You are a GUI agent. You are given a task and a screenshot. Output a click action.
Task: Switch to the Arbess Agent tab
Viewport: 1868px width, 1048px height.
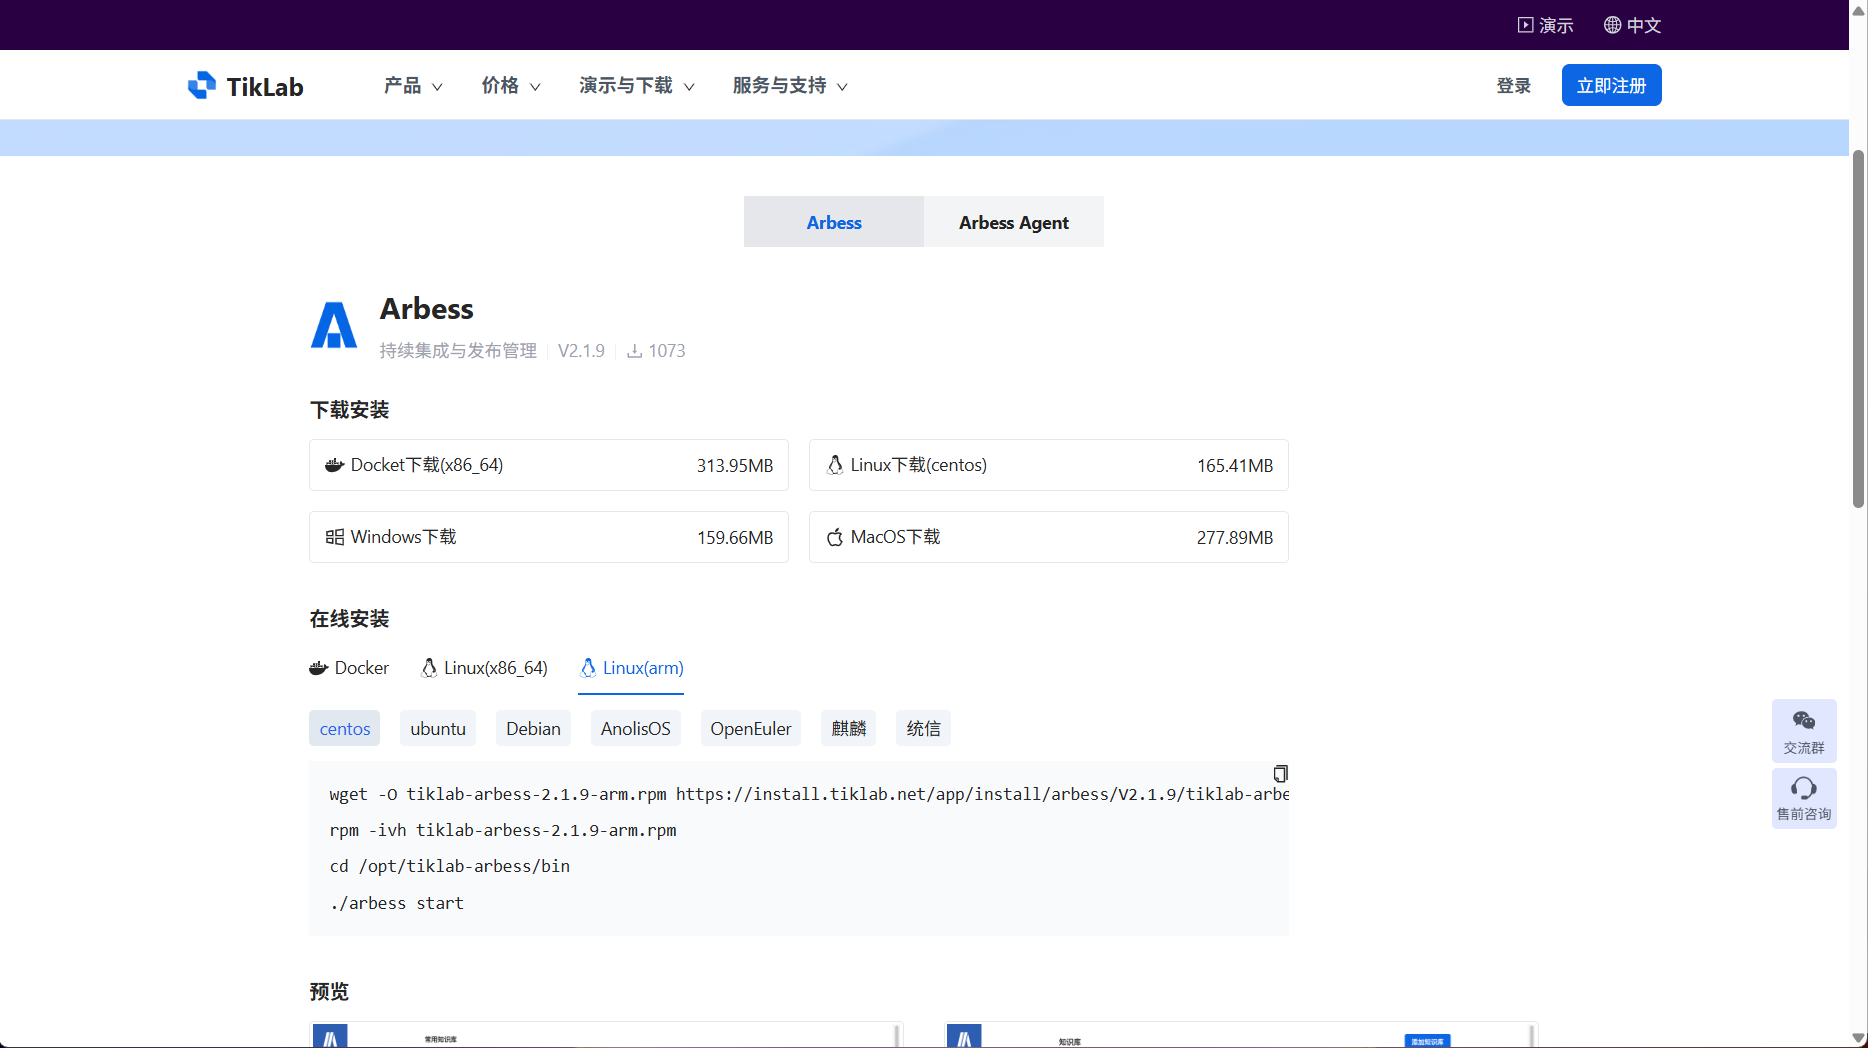click(1014, 222)
